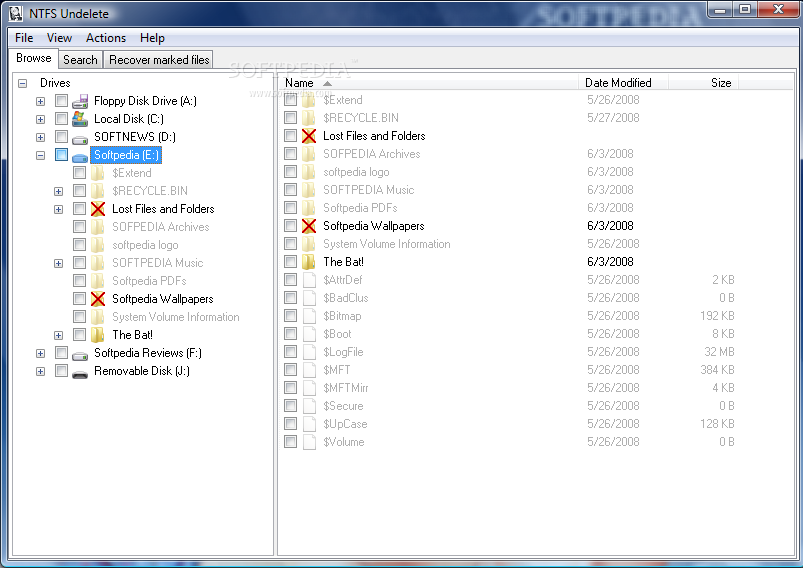Viewport: 803px width, 568px height.
Task: Expand the SOFTNEWS (D:) node
Action: pyautogui.click(x=40, y=137)
